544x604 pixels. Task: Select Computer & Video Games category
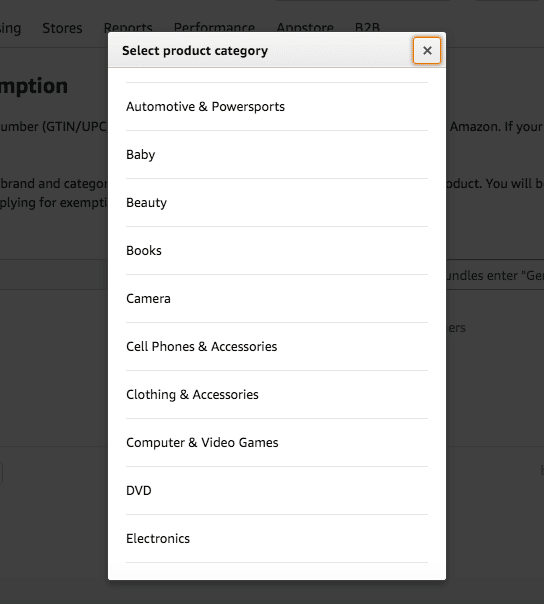[x=277, y=443]
